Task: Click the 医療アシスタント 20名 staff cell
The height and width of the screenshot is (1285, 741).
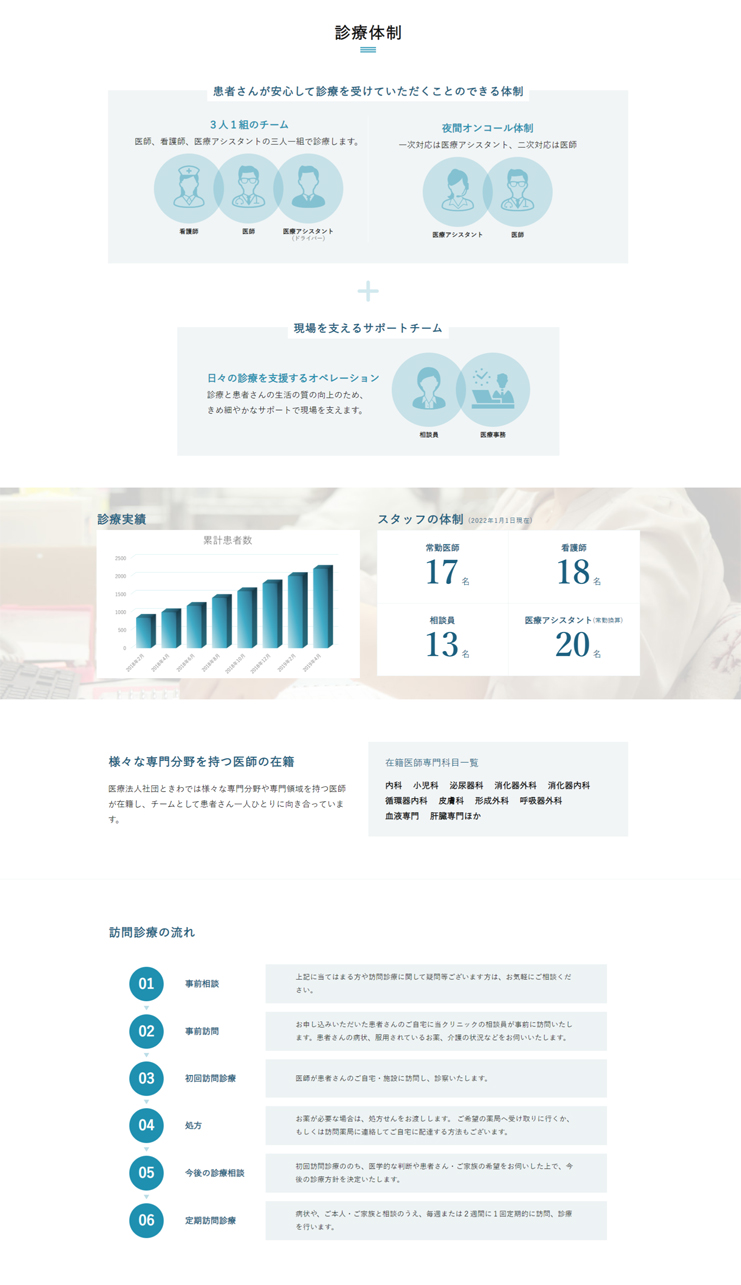Action: pos(574,639)
